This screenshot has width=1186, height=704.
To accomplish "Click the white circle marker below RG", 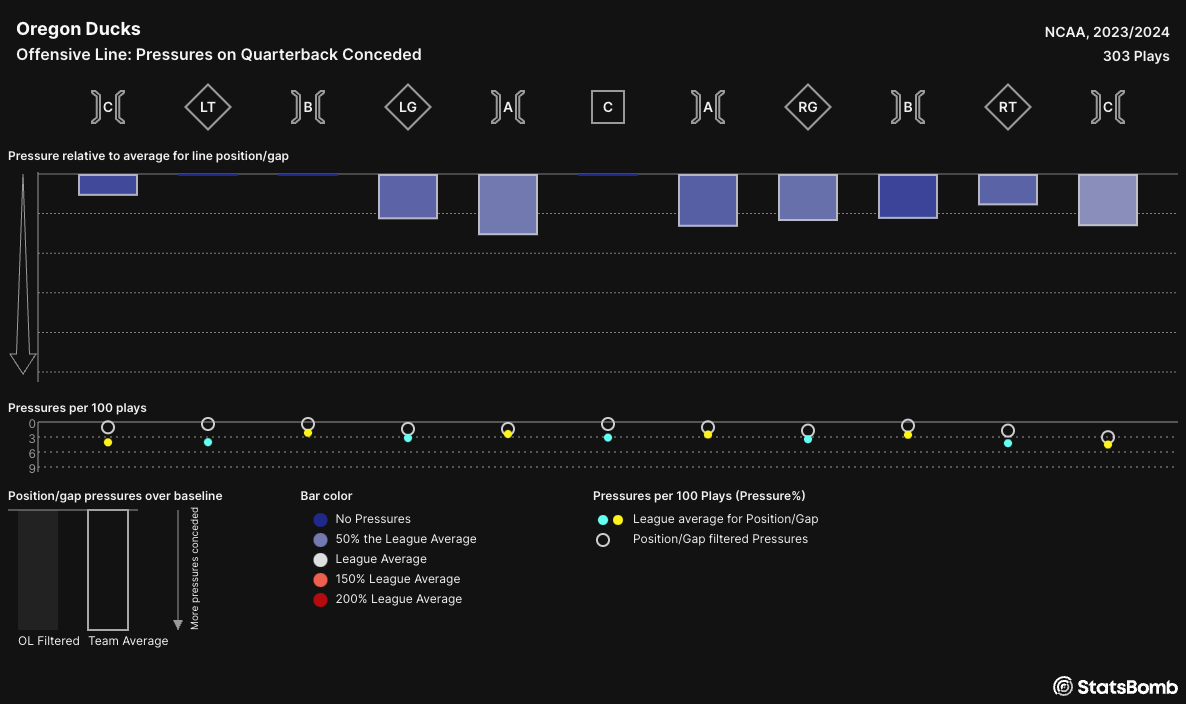I will [808, 430].
